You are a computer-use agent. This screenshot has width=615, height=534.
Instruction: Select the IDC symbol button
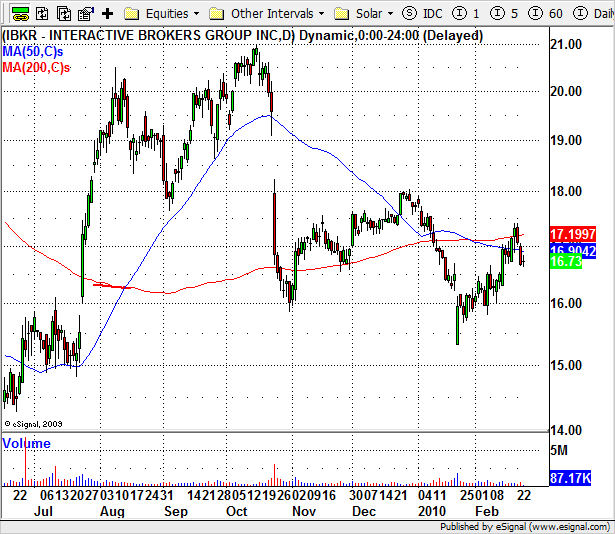[x=432, y=14]
